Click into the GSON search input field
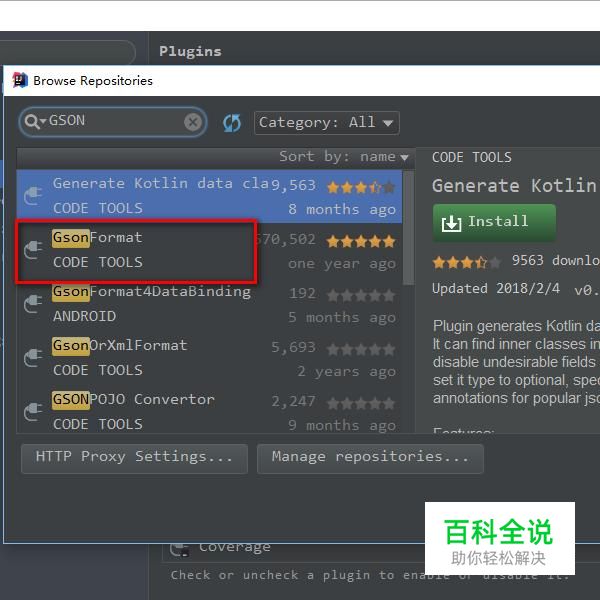 point(113,122)
